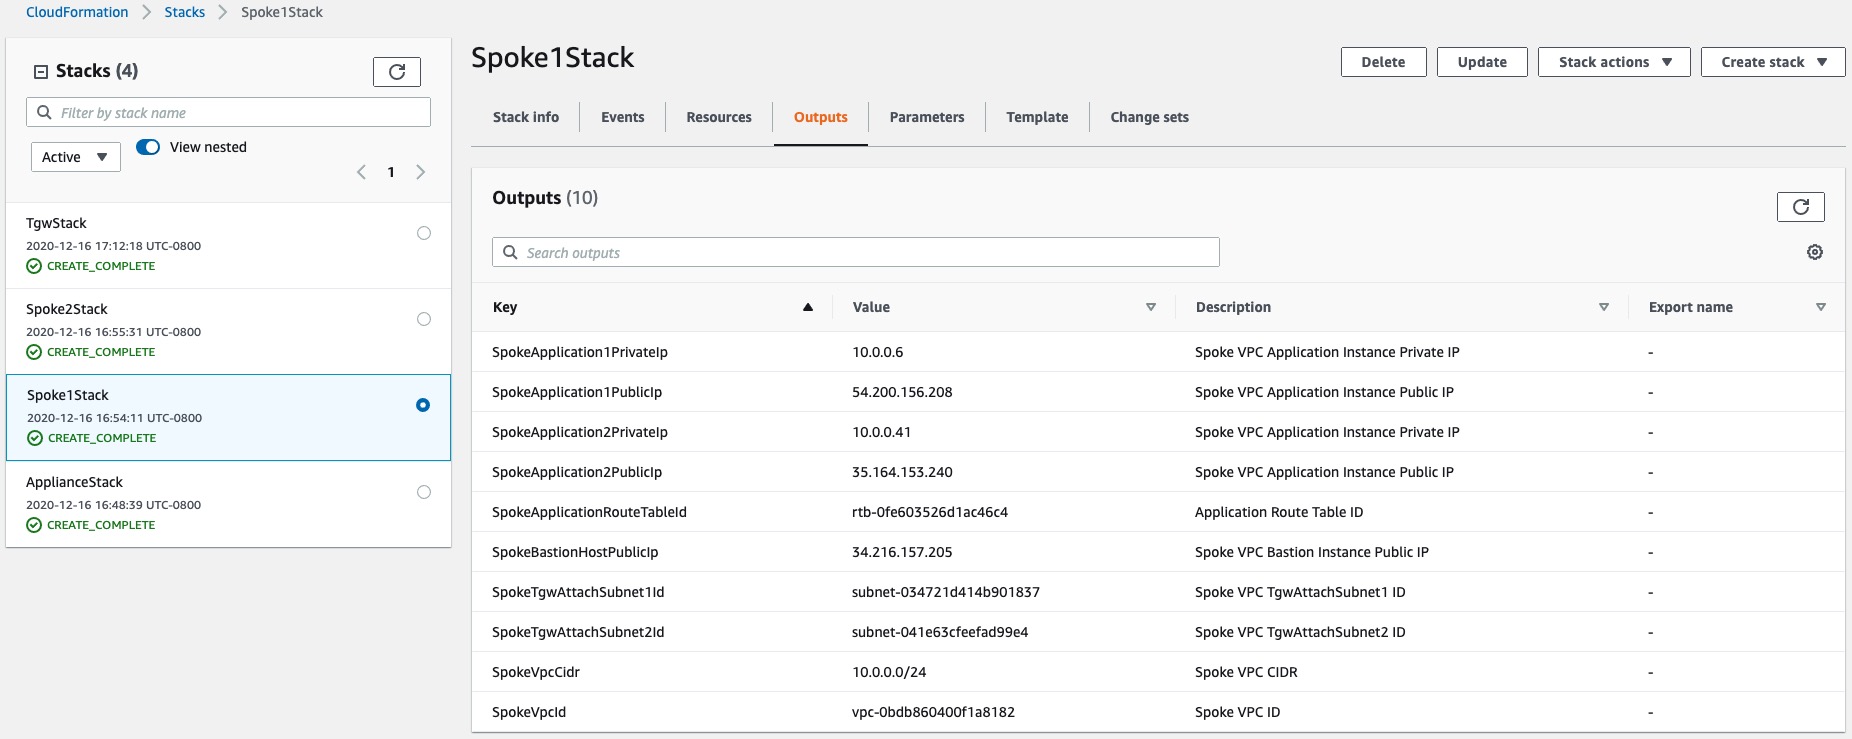Select the Spoke1Stack radio button
Viewport: 1852px width, 739px height.
(x=423, y=405)
